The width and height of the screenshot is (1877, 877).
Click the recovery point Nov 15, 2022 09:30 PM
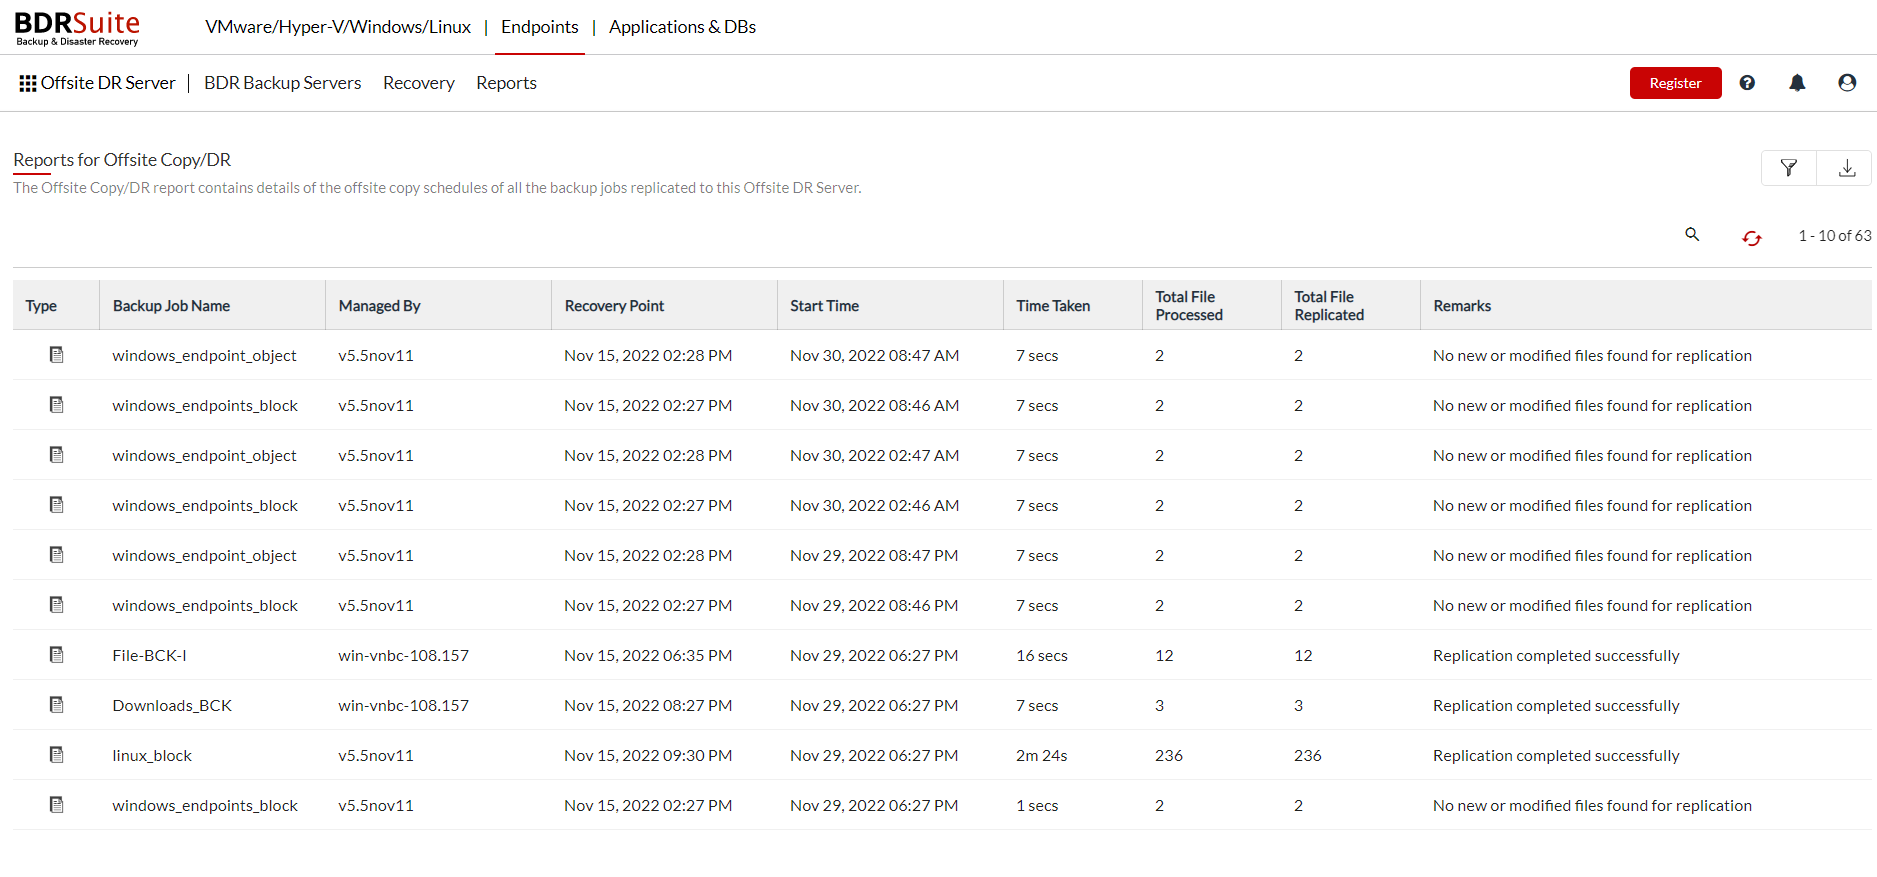tap(648, 755)
